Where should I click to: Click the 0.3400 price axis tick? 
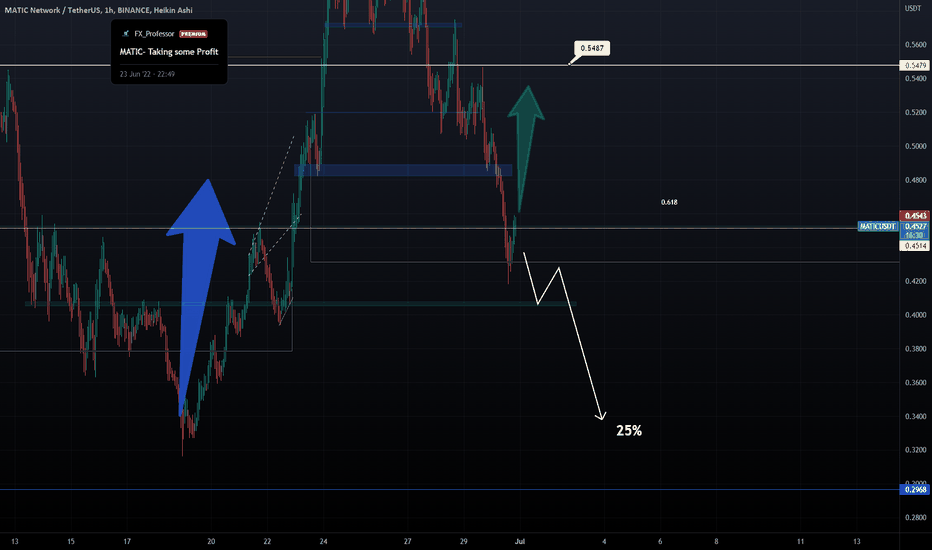point(915,417)
